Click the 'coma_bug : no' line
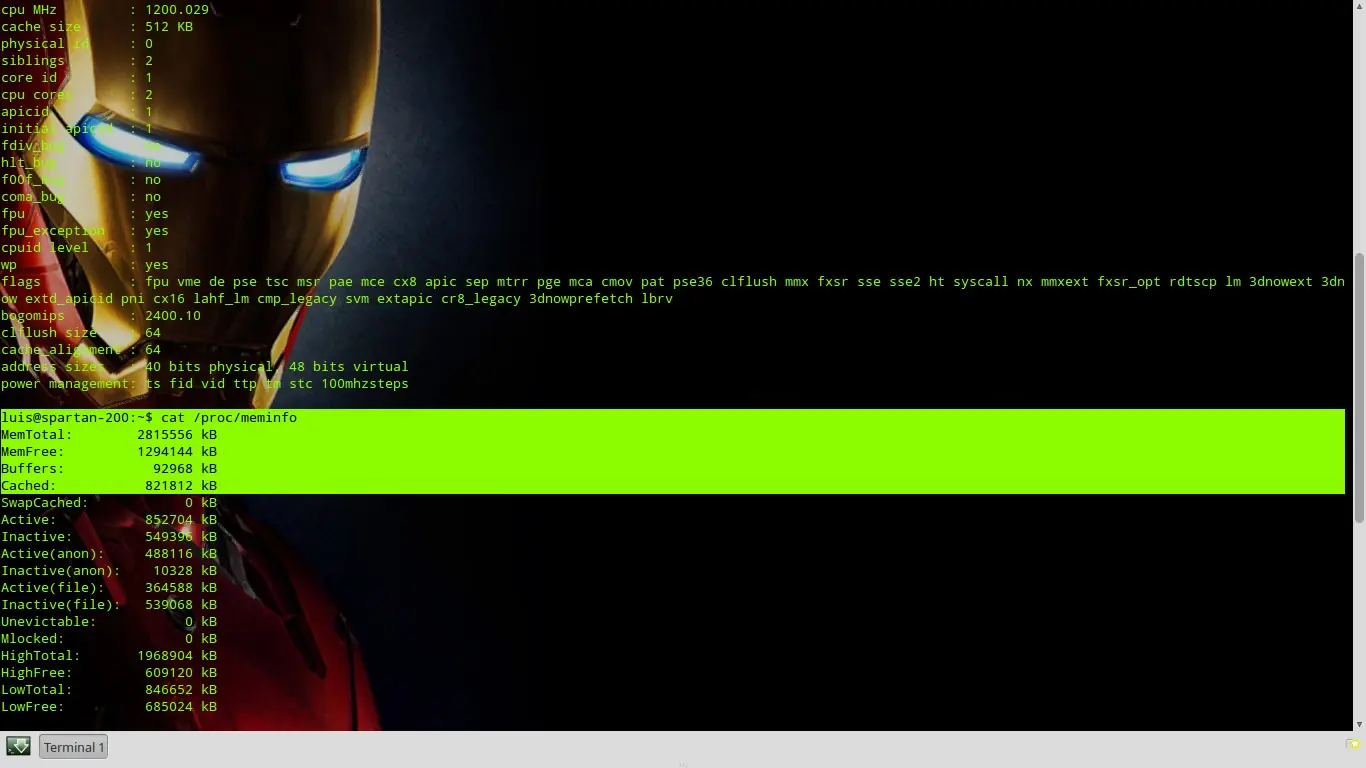The height and width of the screenshot is (768, 1366). coord(81,197)
